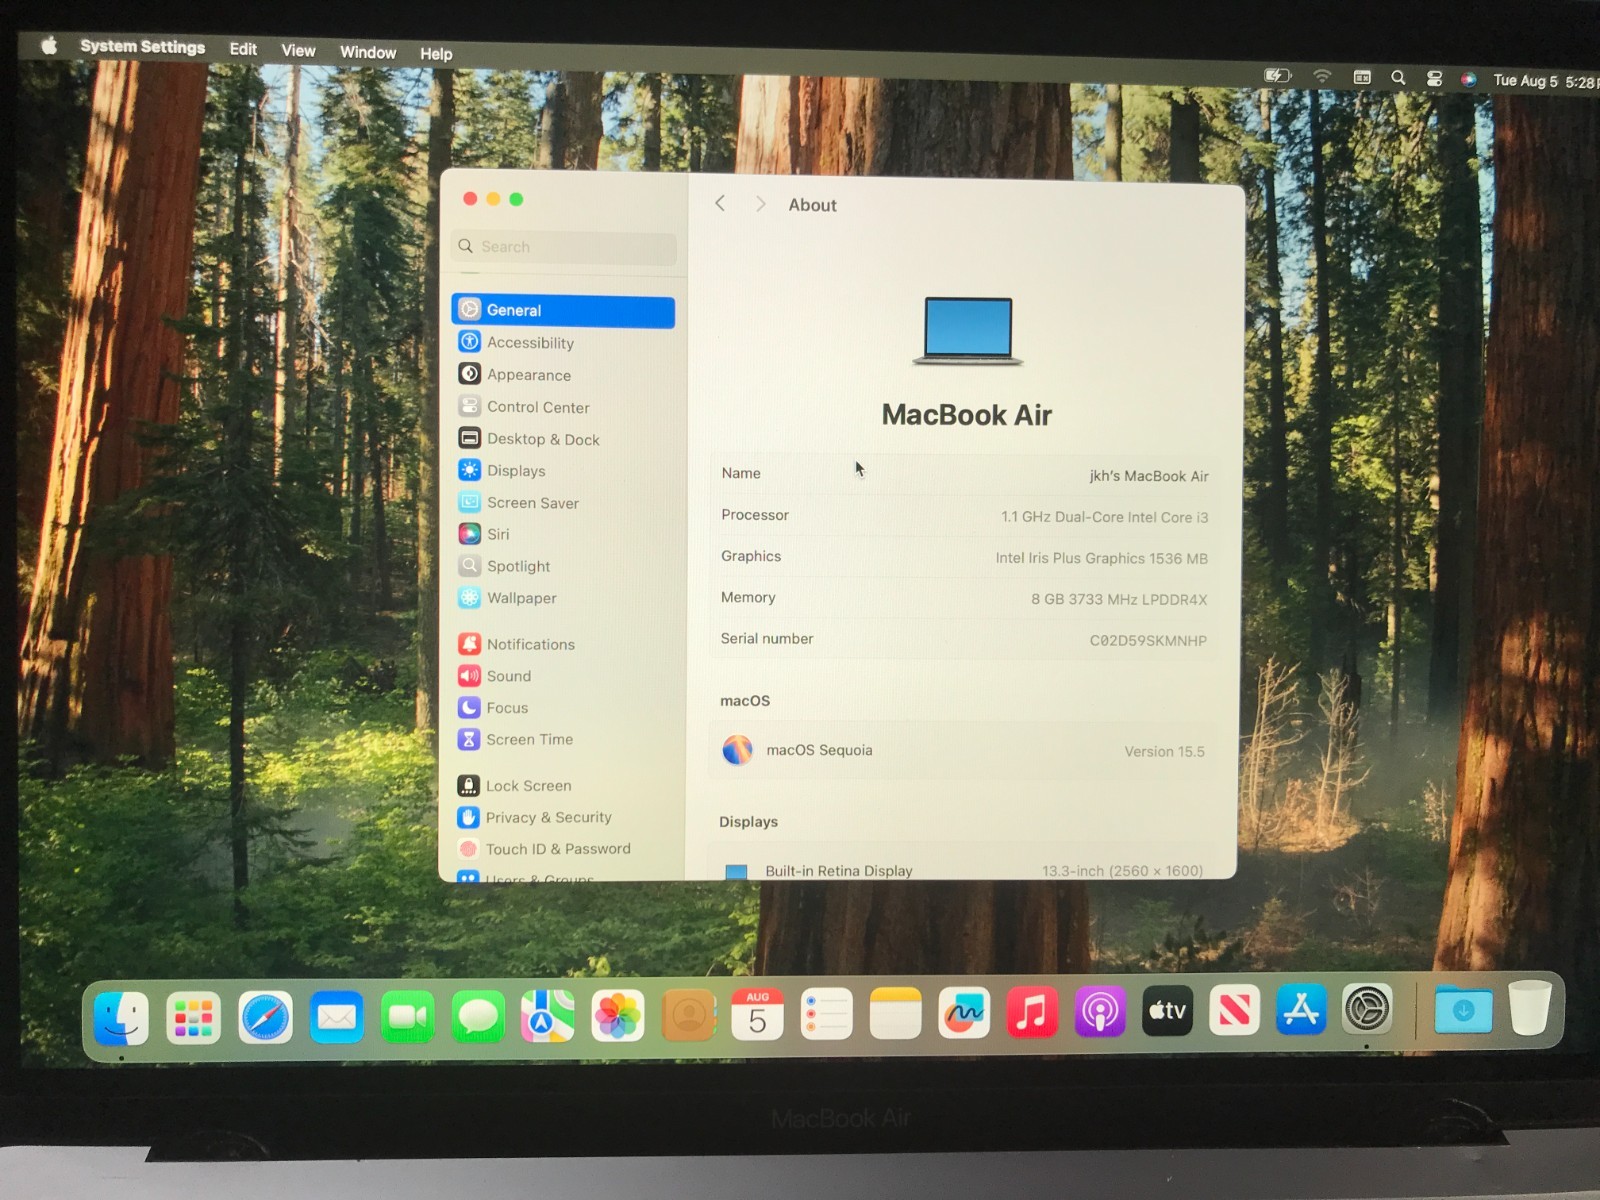Viewport: 1600px width, 1200px height.
Task: Open Music from the Dock
Action: click(x=1032, y=1013)
